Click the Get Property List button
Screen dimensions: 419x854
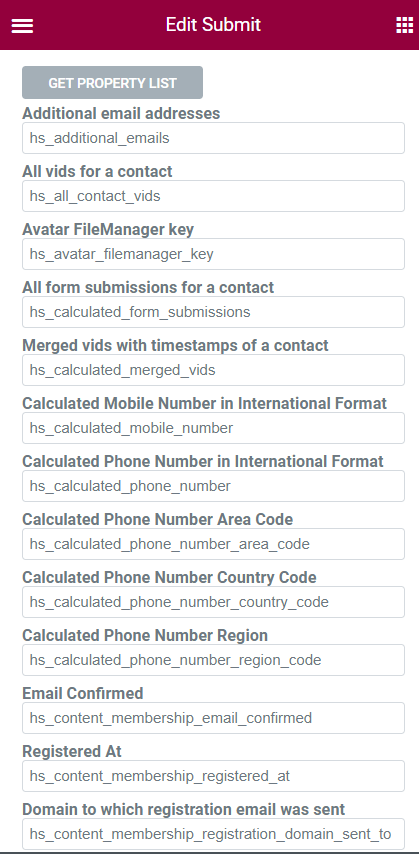tap(112, 83)
